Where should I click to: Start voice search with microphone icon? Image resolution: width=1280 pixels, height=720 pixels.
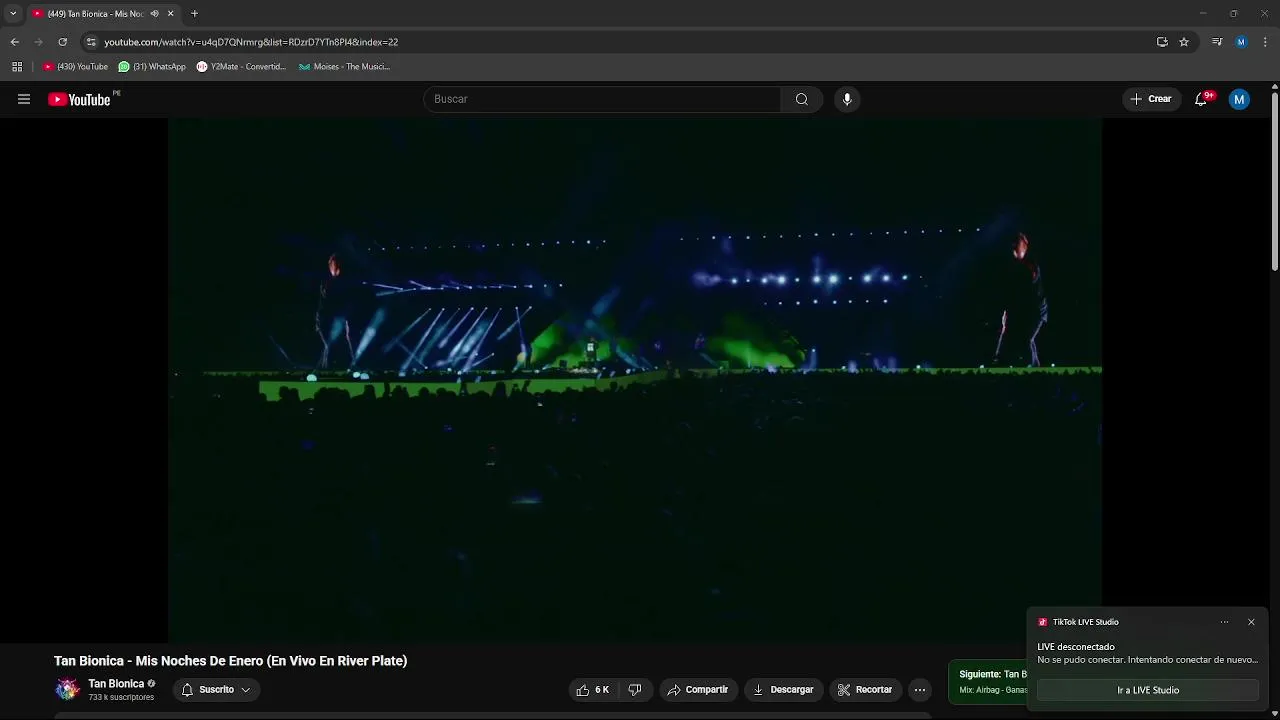(x=847, y=99)
